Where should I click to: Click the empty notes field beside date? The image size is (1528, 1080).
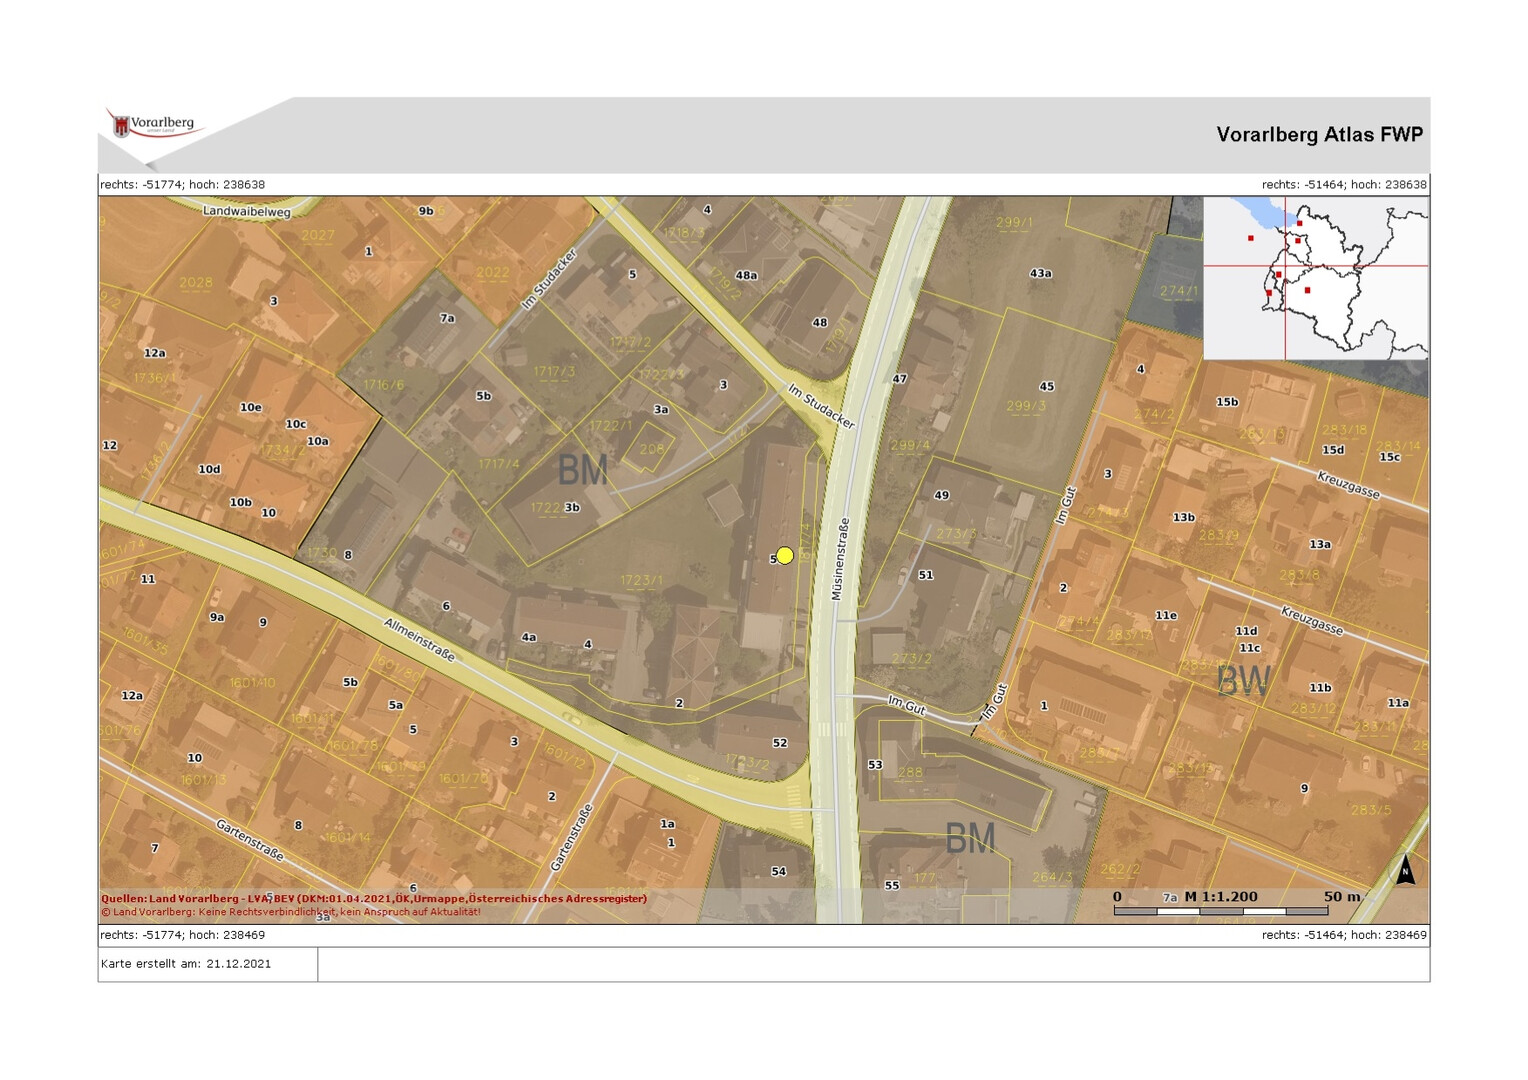pyautogui.click(x=872, y=964)
